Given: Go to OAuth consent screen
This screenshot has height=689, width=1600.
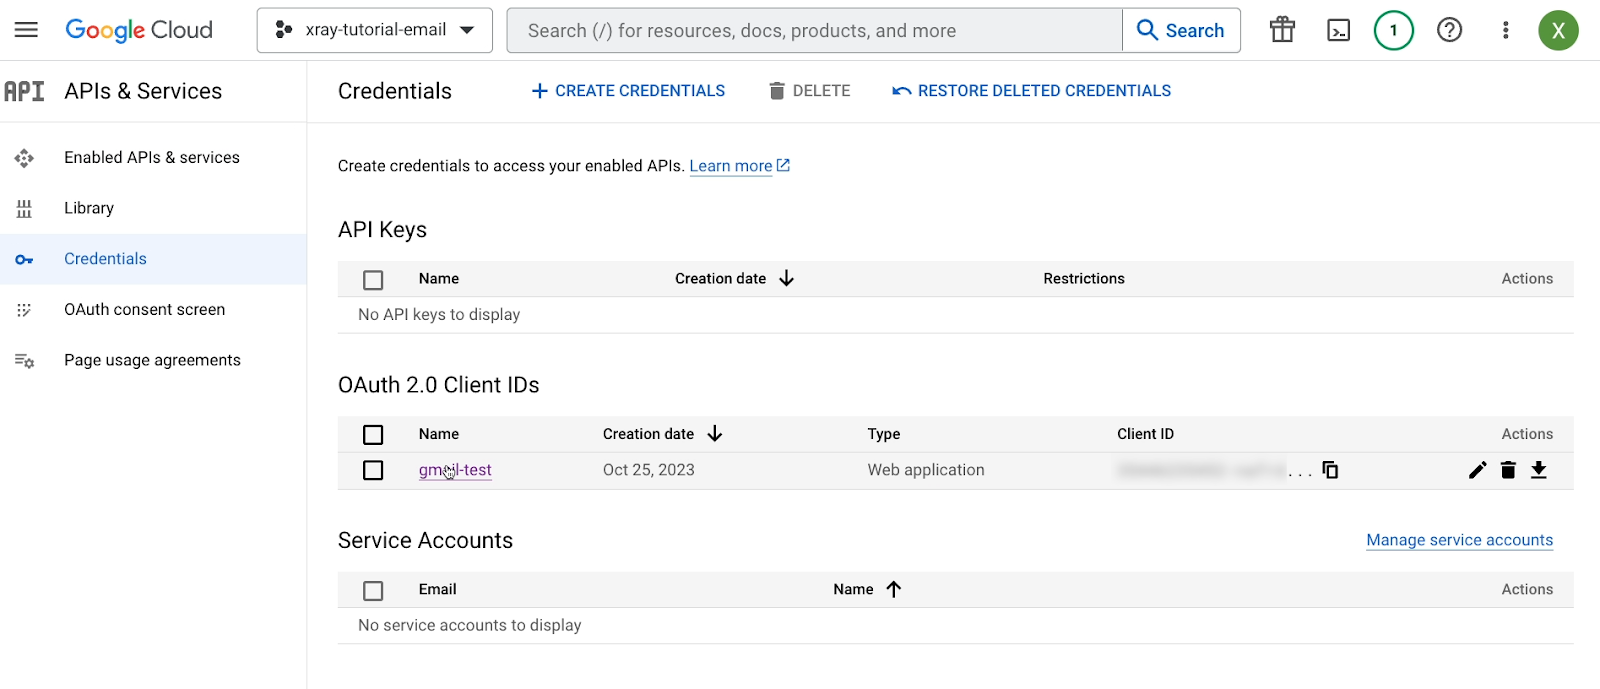Looking at the screenshot, I should tap(144, 310).
